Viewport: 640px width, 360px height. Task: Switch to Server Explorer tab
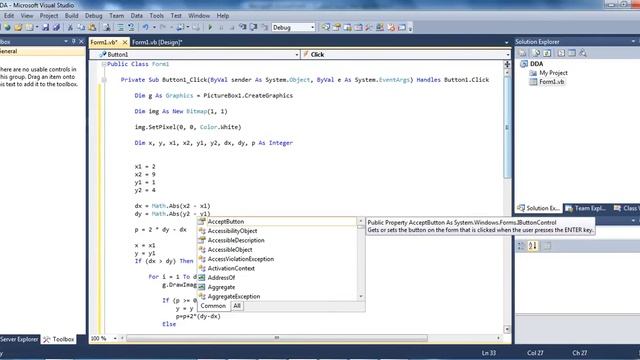tap(19, 339)
